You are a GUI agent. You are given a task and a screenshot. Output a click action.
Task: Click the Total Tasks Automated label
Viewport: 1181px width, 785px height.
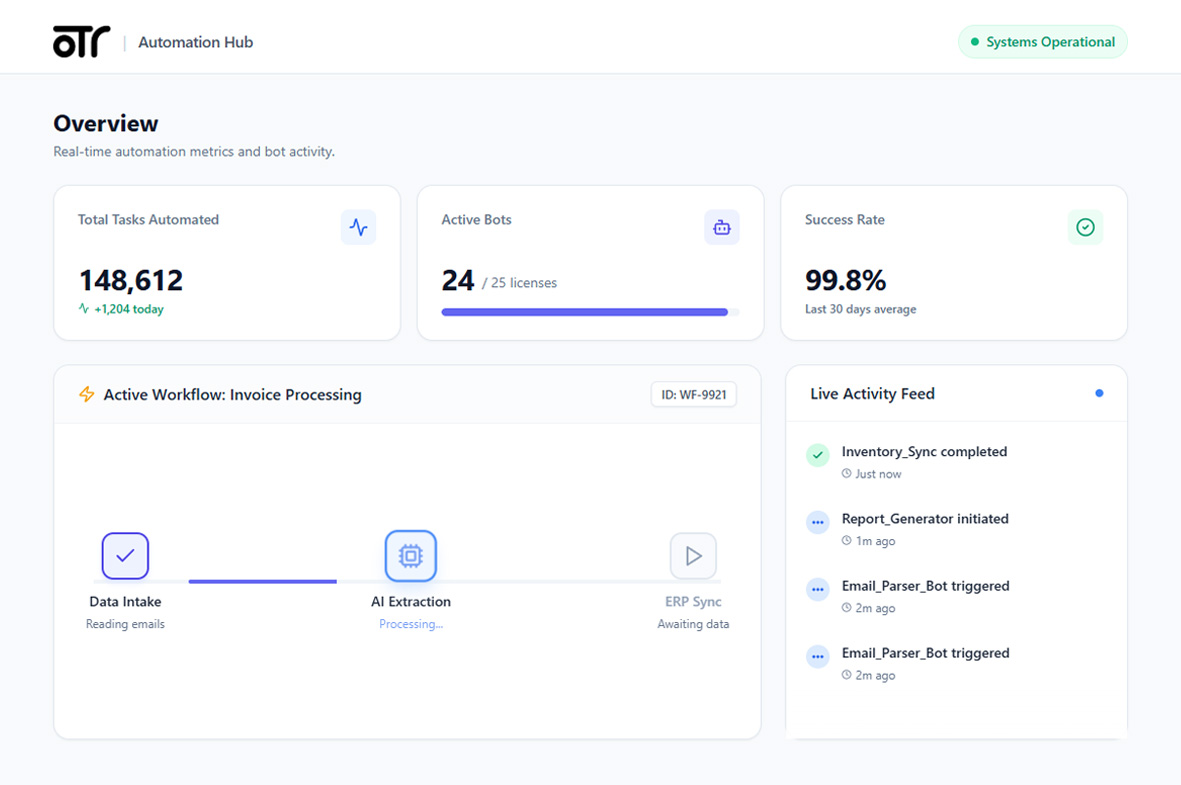click(148, 219)
